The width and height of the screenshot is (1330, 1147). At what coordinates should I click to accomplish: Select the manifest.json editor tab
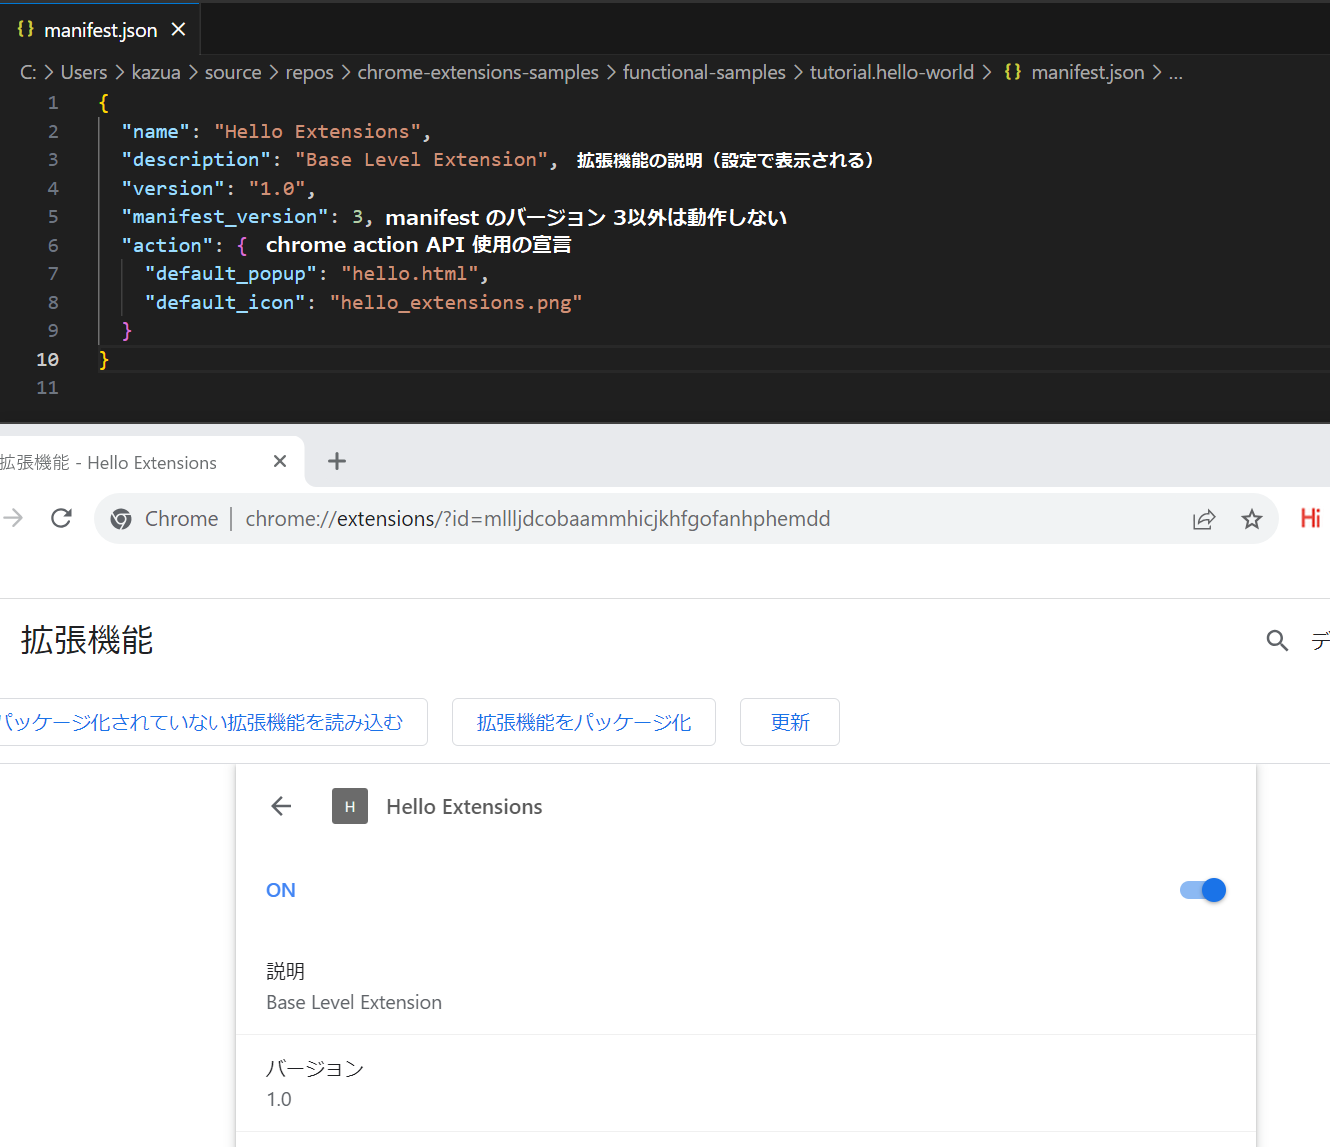pyautogui.click(x=99, y=29)
